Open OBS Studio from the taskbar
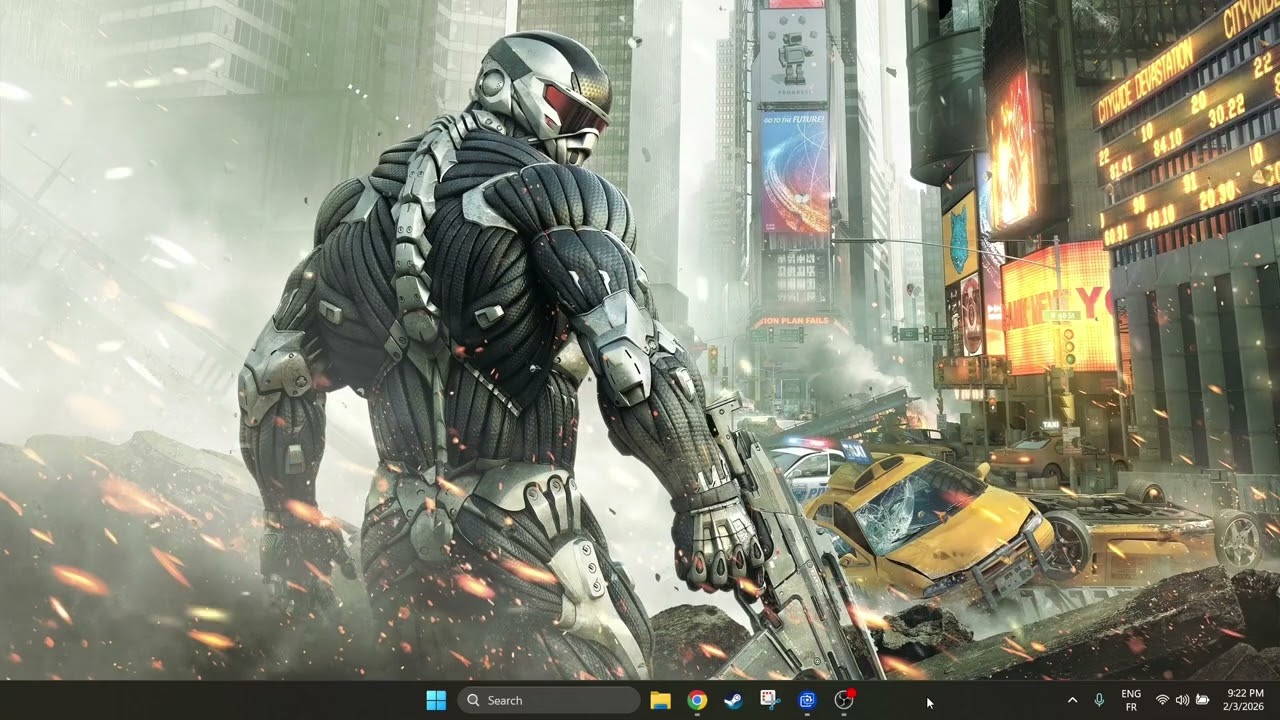Screen dimensions: 1280x720 pyautogui.click(x=844, y=701)
